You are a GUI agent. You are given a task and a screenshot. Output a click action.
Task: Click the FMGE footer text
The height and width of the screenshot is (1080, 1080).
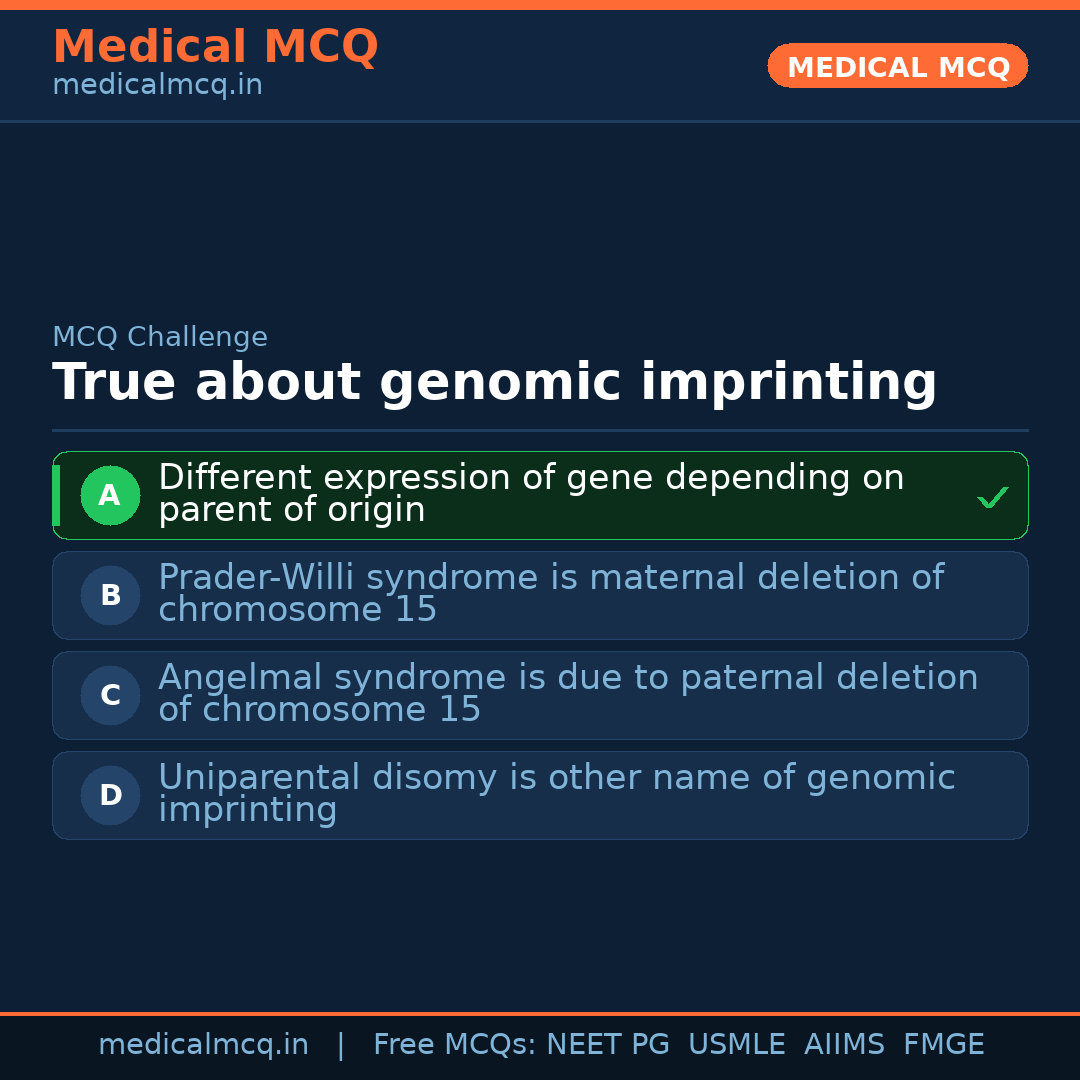tap(944, 1044)
